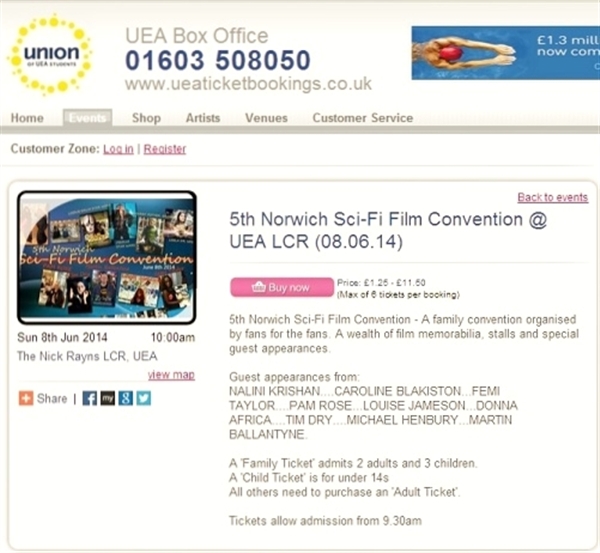Click the Log in link
This screenshot has height=553, width=600.
click(118, 149)
